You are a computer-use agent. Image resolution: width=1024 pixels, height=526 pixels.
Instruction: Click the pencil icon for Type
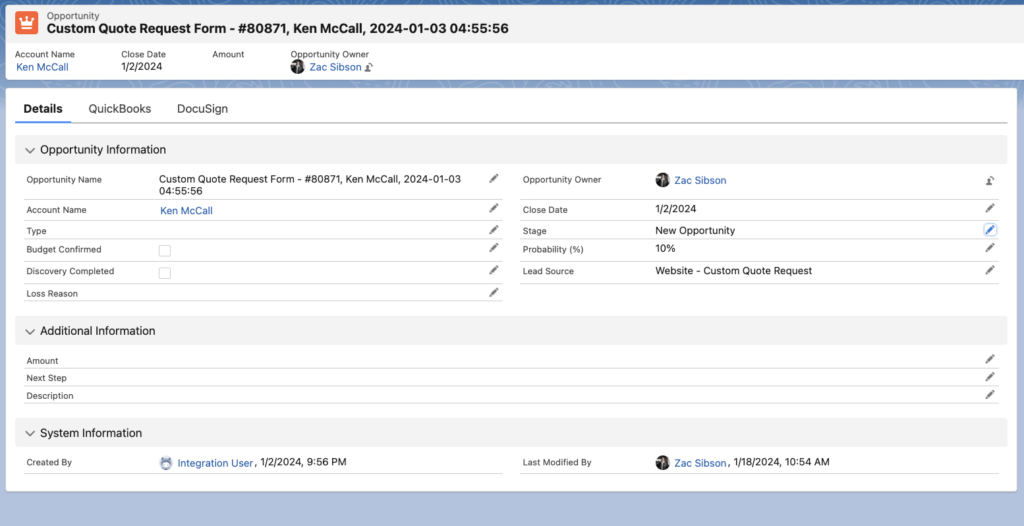click(x=494, y=230)
